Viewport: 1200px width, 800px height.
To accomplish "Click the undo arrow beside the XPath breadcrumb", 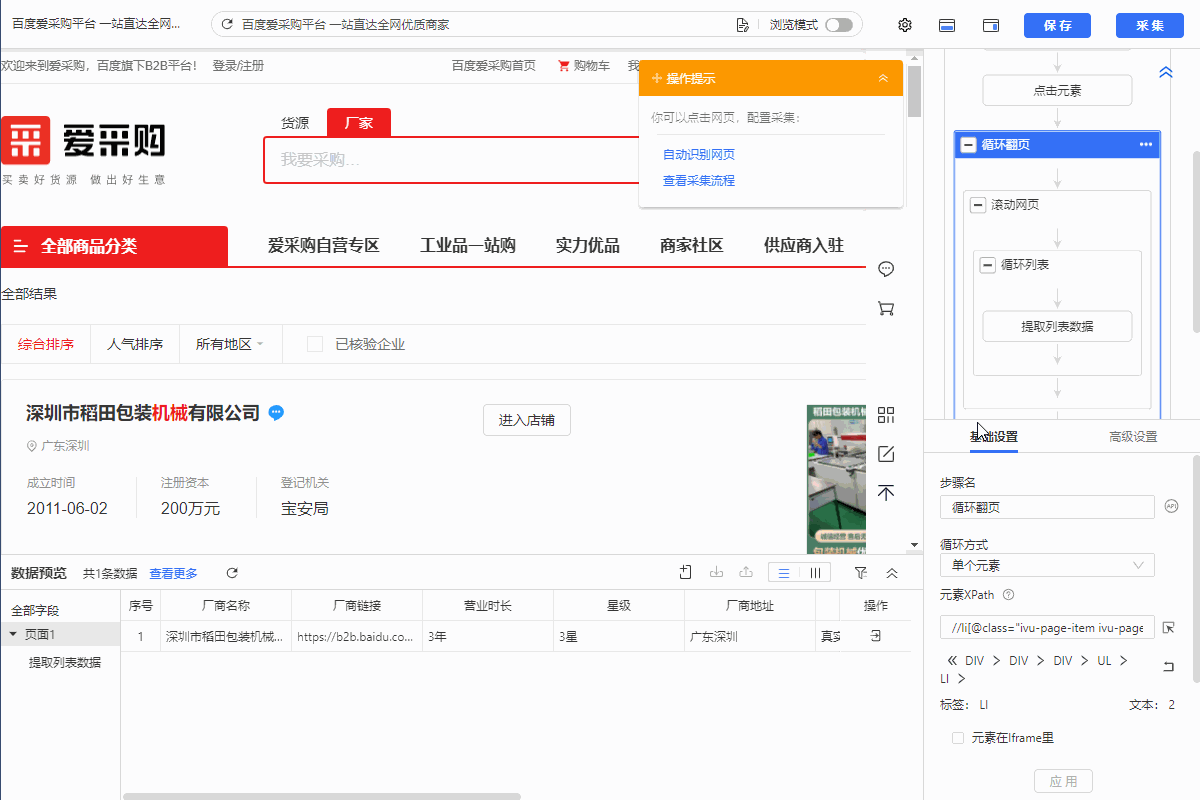I will (x=1168, y=667).
